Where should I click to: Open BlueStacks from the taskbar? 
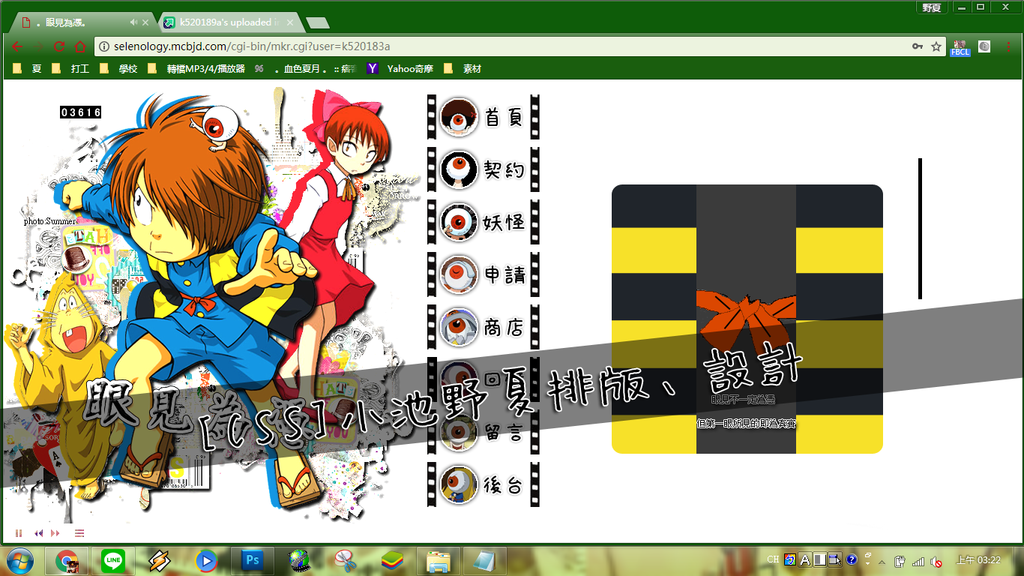click(392, 561)
